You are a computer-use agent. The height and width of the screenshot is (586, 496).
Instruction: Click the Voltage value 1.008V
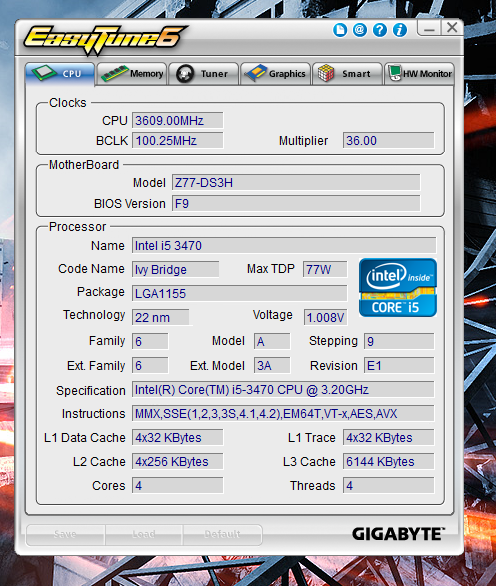pos(326,317)
